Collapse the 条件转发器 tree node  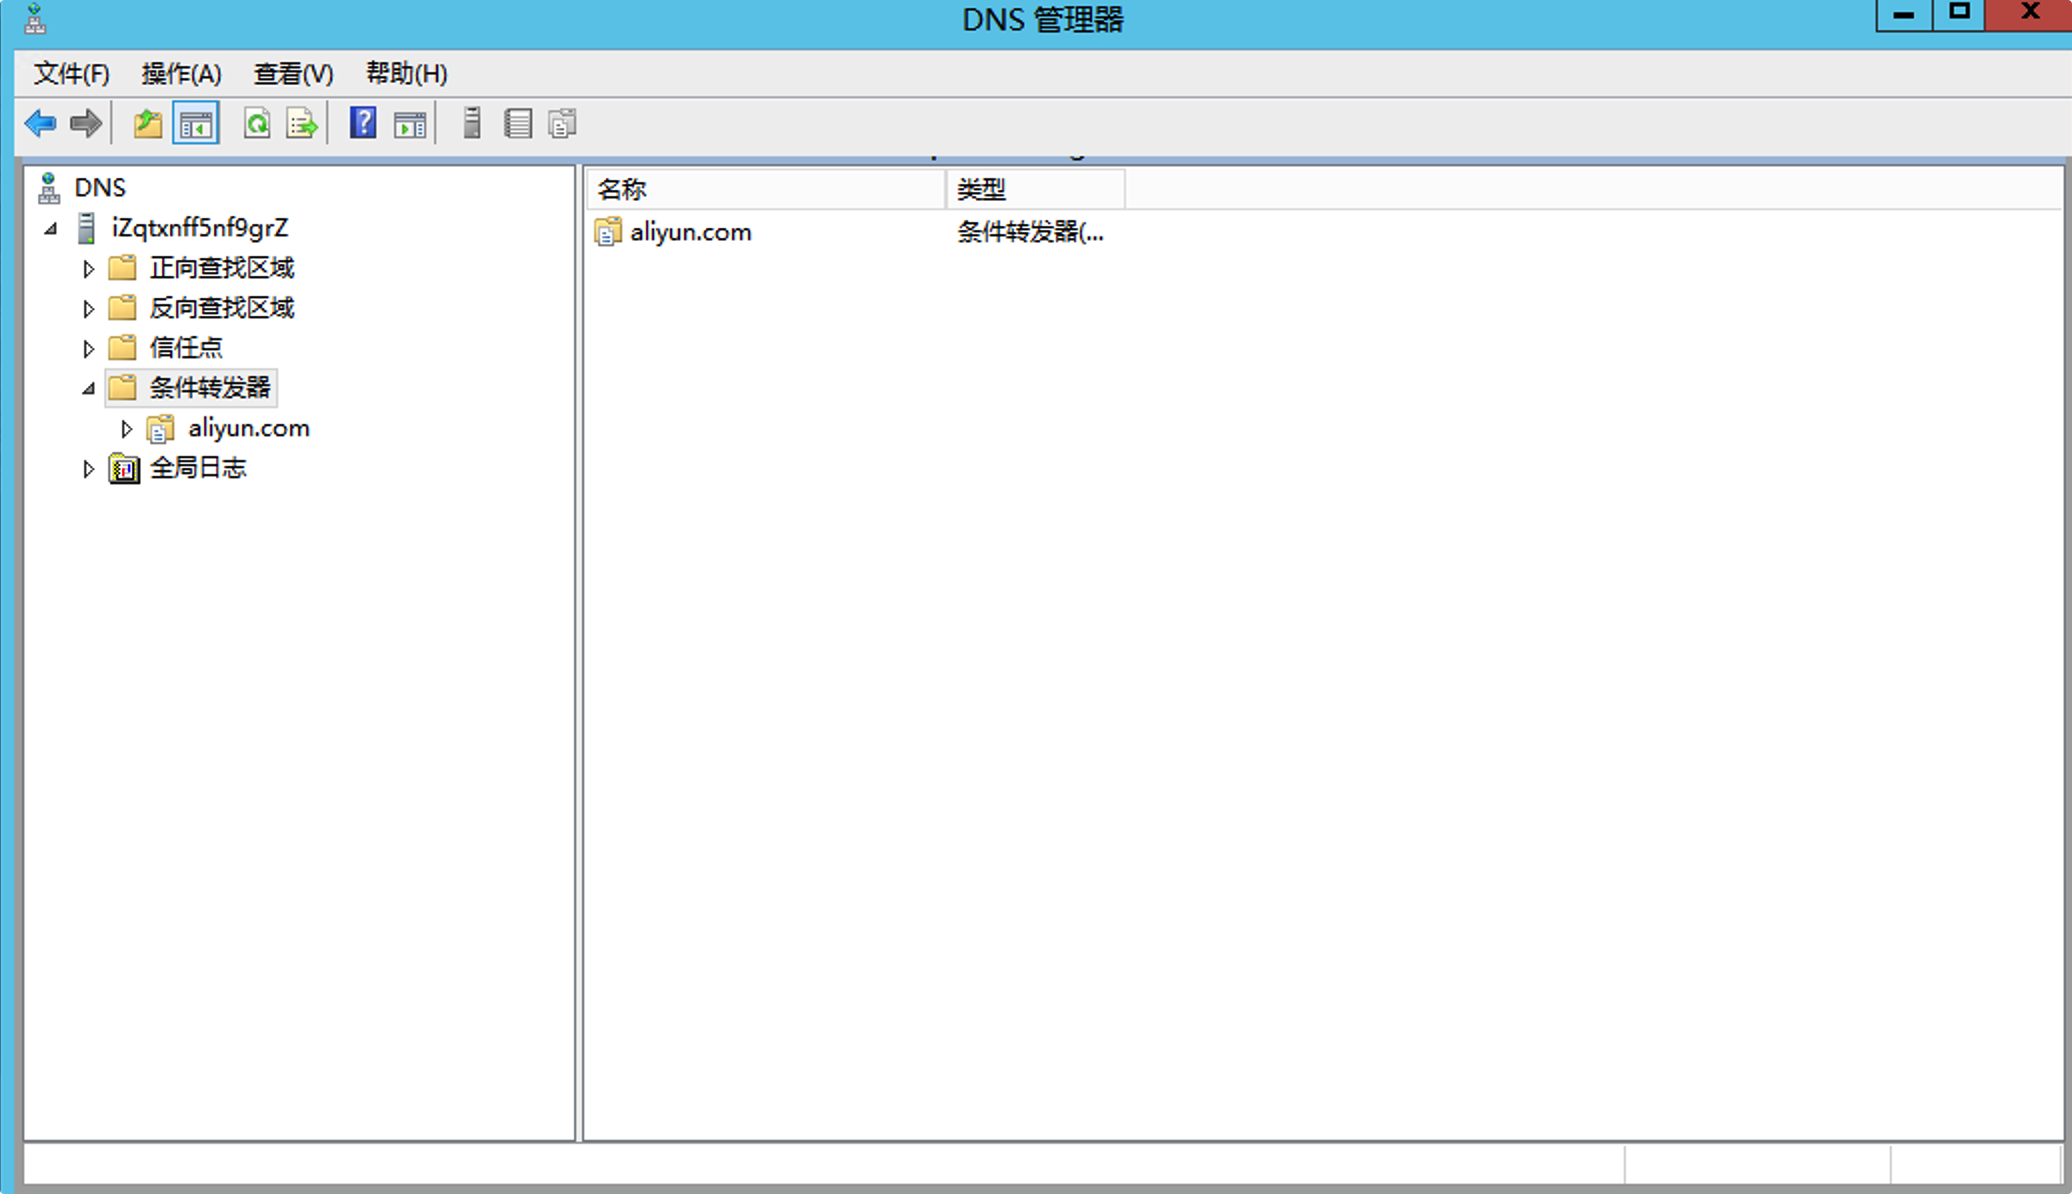[88, 388]
